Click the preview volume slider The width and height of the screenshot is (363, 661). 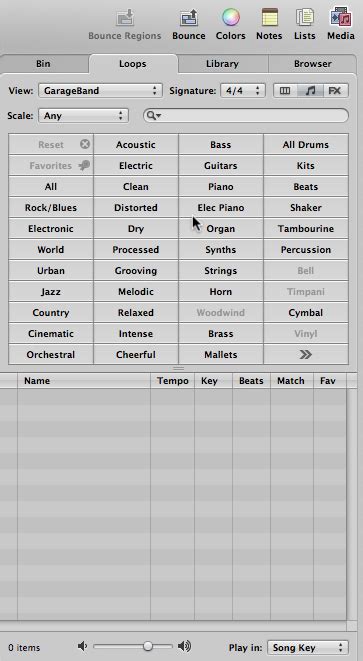tap(133, 646)
